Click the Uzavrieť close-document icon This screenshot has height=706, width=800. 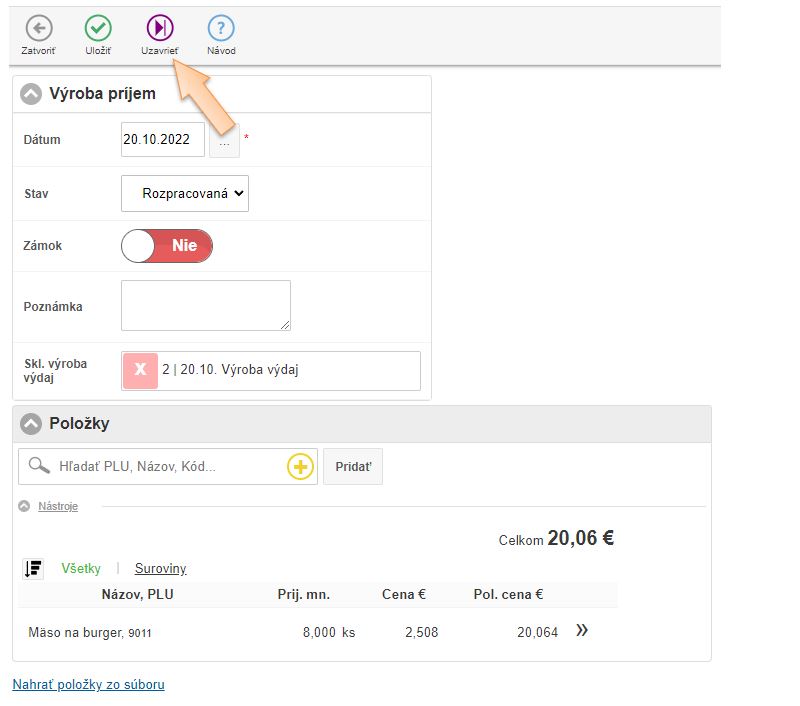click(x=159, y=28)
